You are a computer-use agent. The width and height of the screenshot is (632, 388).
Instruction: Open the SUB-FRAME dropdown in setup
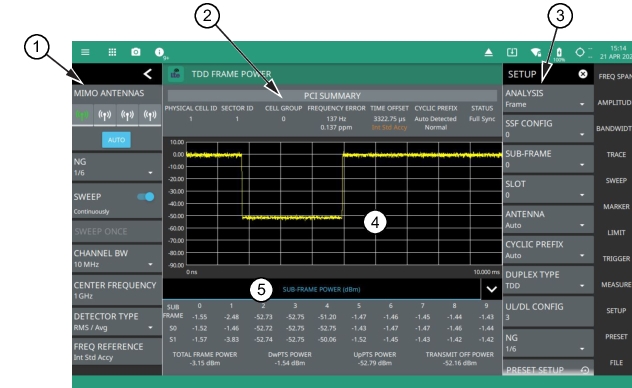[x=548, y=159]
